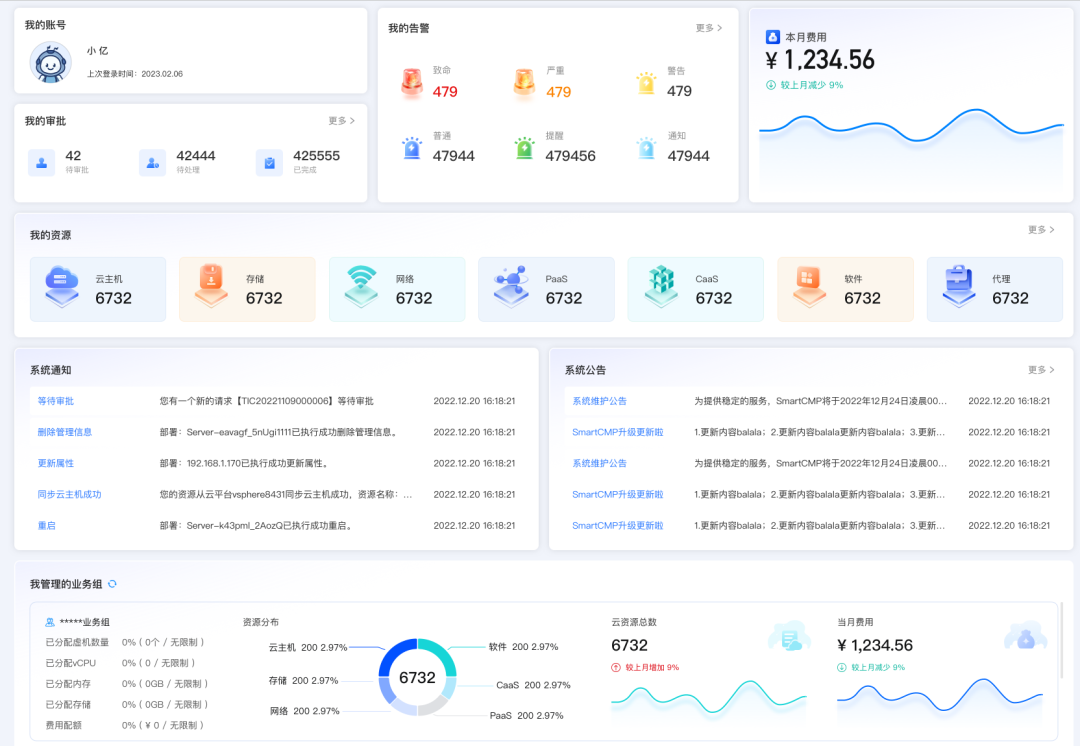Click the 6732 donut chart
The width and height of the screenshot is (1080, 746).
coord(418,676)
